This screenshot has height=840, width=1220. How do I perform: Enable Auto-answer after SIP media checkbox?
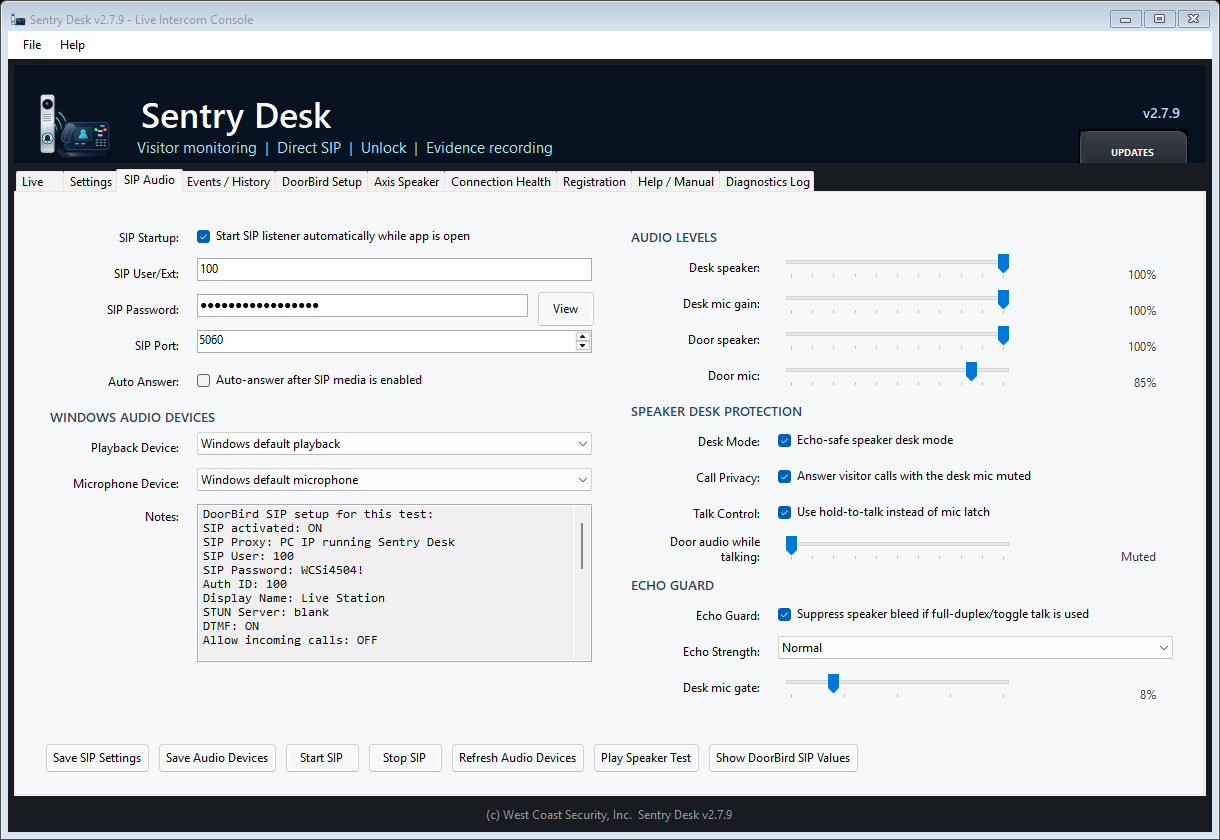pos(204,380)
